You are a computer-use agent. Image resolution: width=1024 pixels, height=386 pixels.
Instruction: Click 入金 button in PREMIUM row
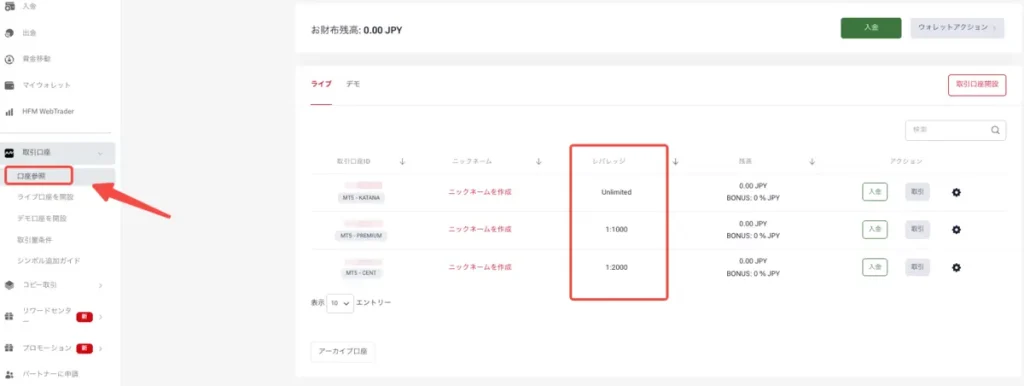pyautogui.click(x=874, y=229)
